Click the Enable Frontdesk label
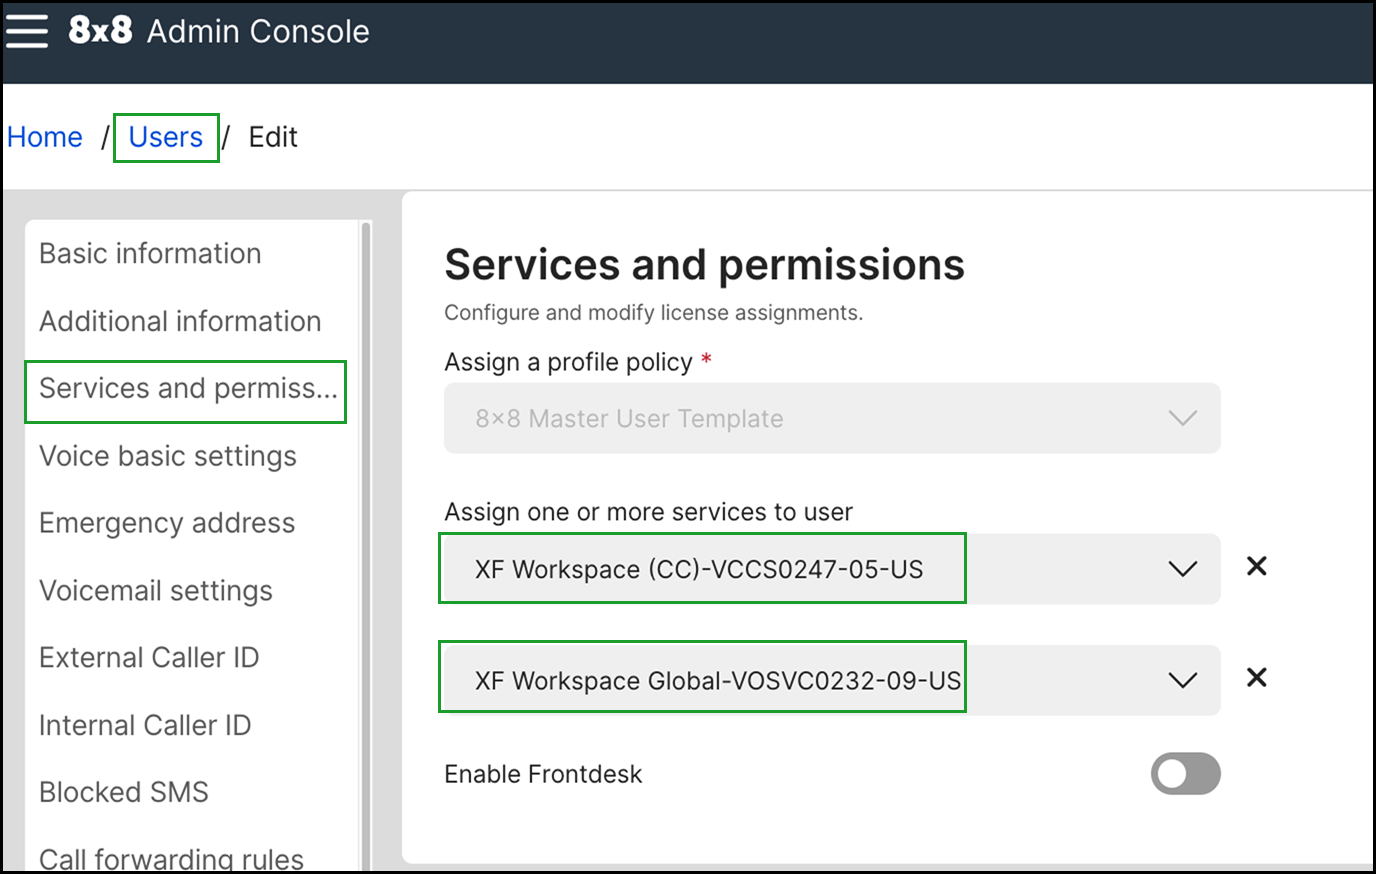This screenshot has height=874, width=1376. 543,774
